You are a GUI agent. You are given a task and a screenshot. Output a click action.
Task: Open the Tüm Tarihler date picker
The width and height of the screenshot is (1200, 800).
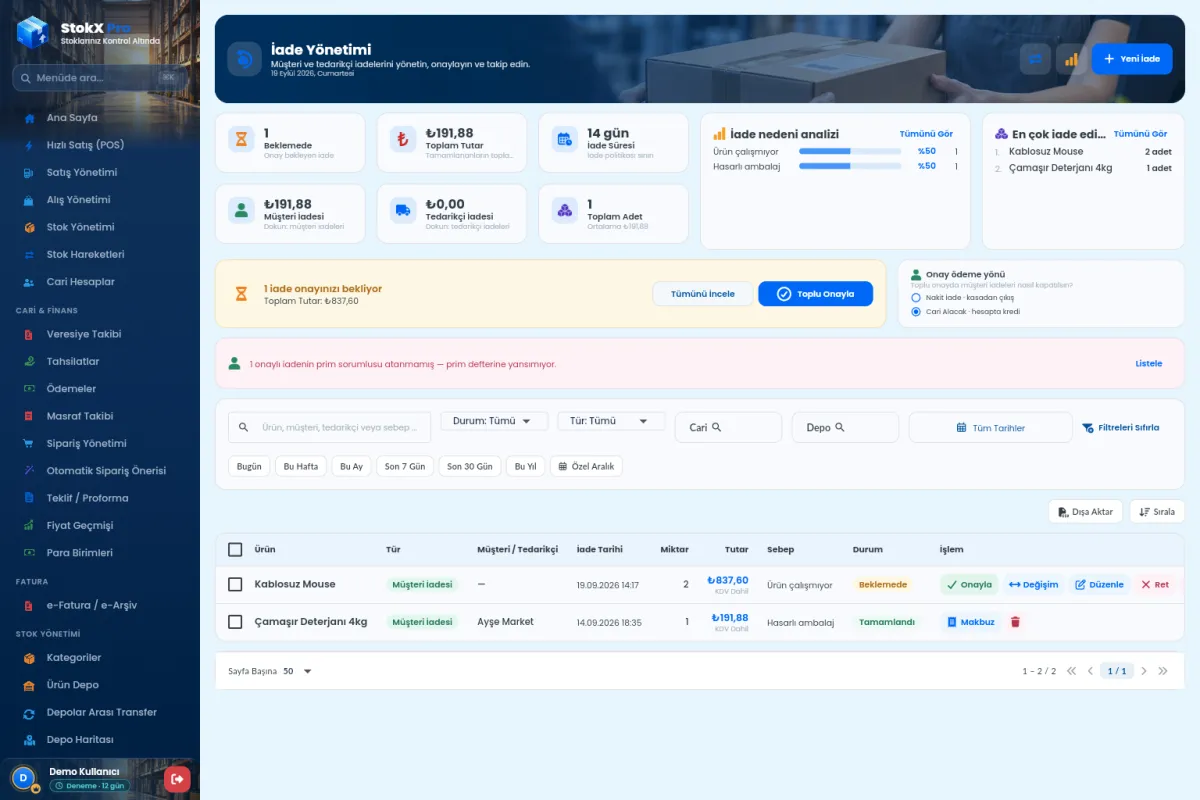click(x=990, y=427)
